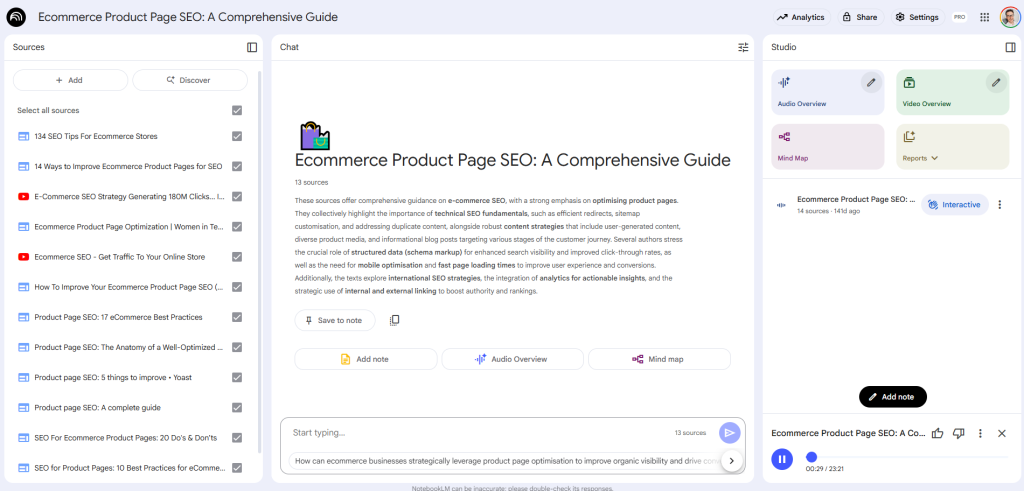Click the audio playback progress slider
The image size is (1024, 491).
pyautogui.click(x=910, y=457)
